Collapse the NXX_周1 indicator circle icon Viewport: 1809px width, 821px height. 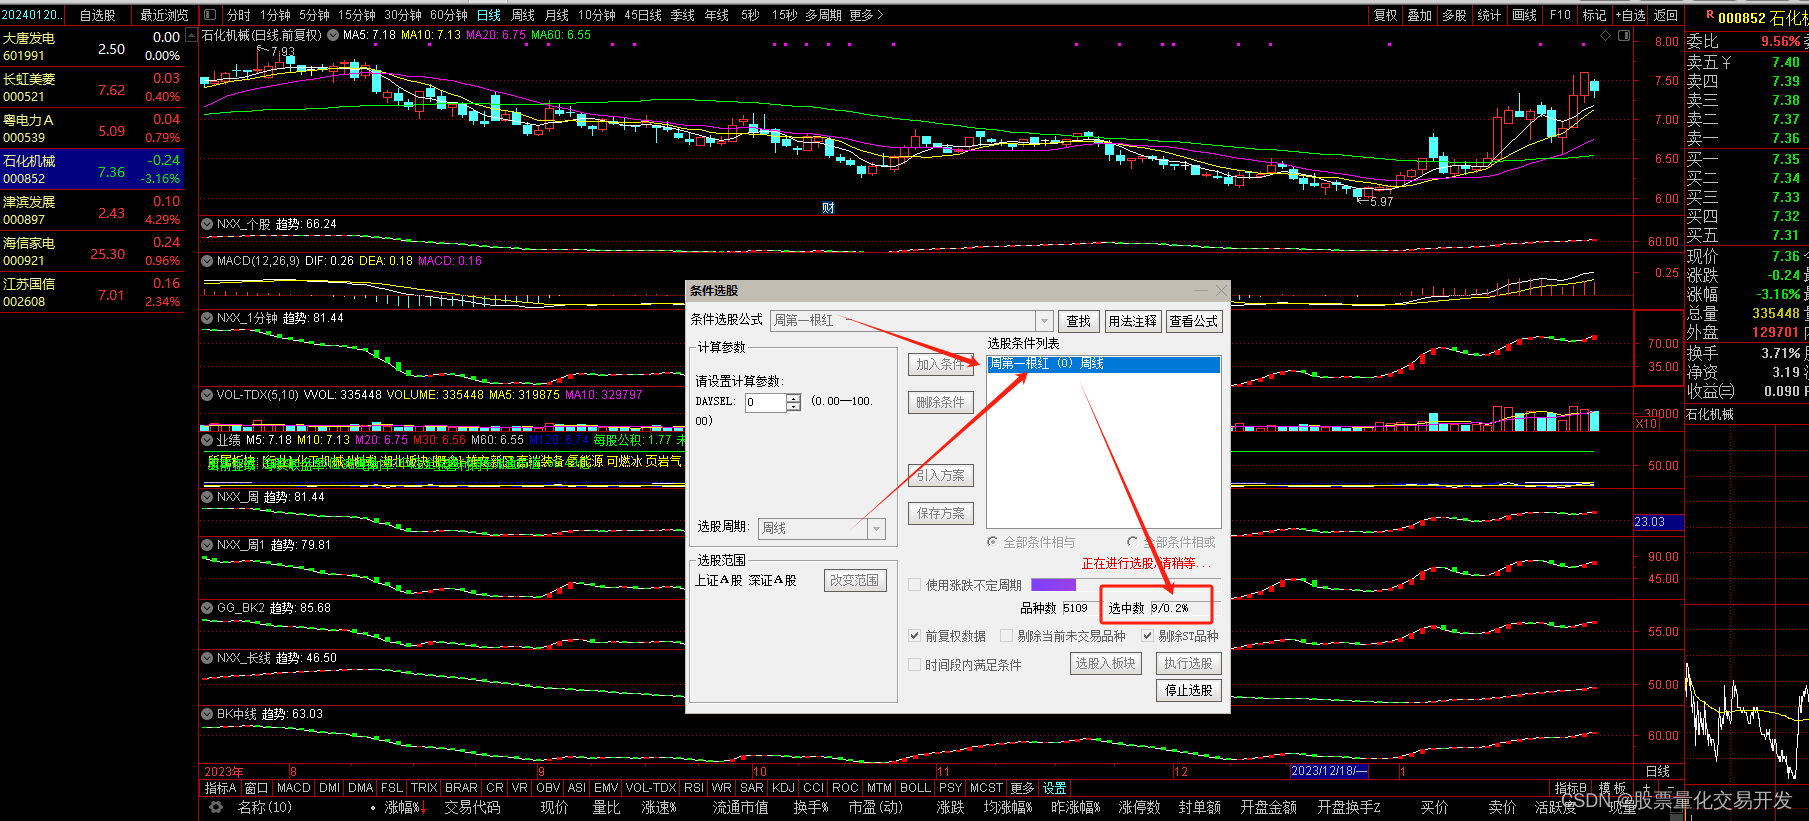tap(207, 545)
